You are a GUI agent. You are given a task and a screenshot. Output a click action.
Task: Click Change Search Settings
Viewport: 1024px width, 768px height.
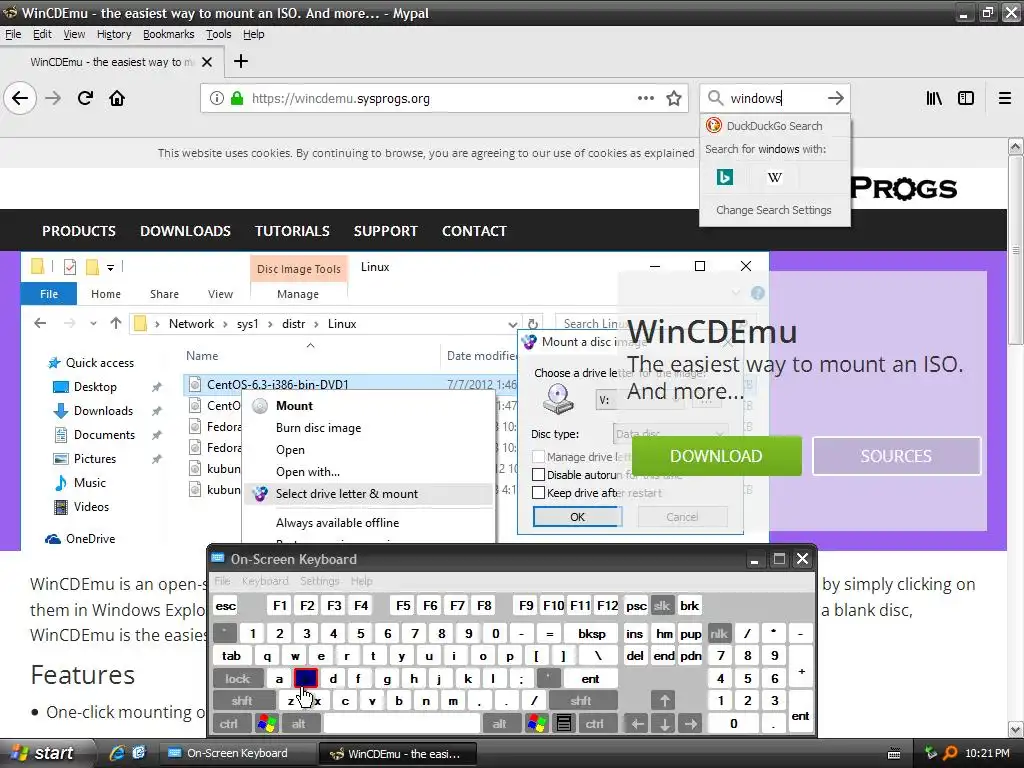[774, 210]
